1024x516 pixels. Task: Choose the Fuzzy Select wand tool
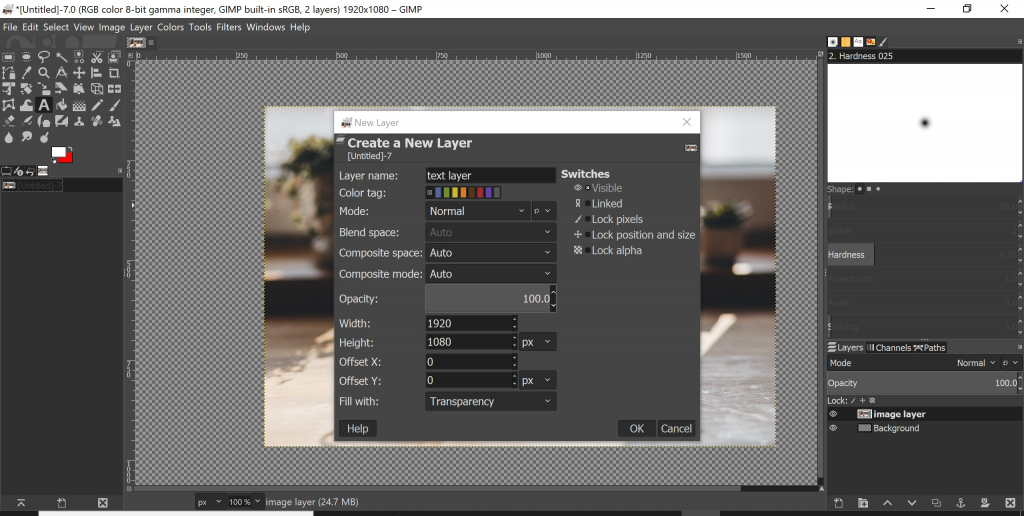pyautogui.click(x=61, y=57)
